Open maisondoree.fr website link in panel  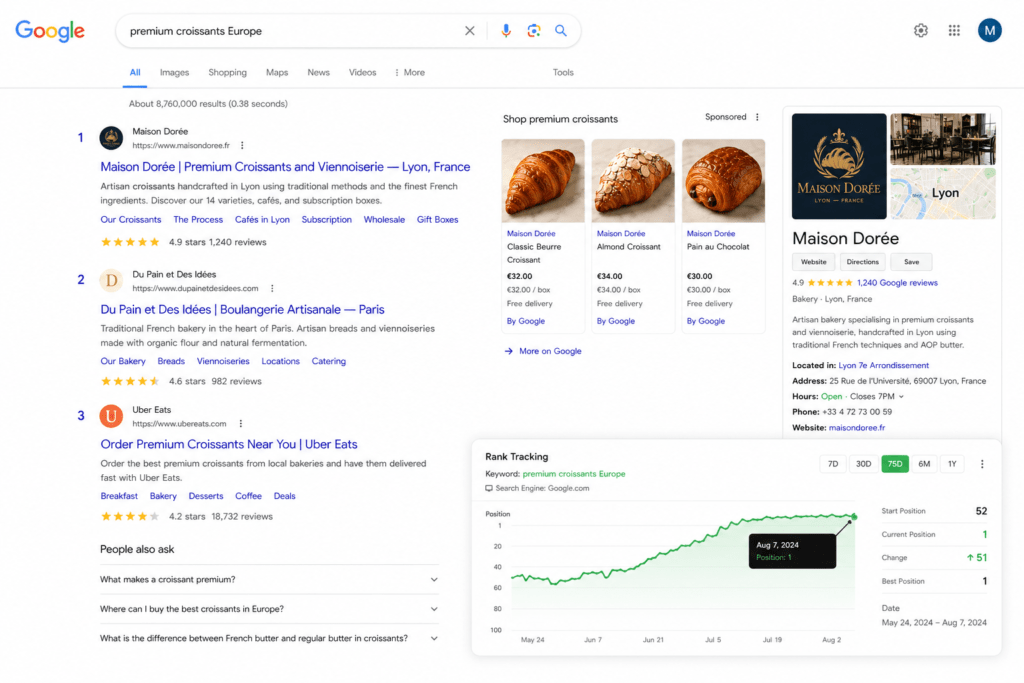coord(857,428)
